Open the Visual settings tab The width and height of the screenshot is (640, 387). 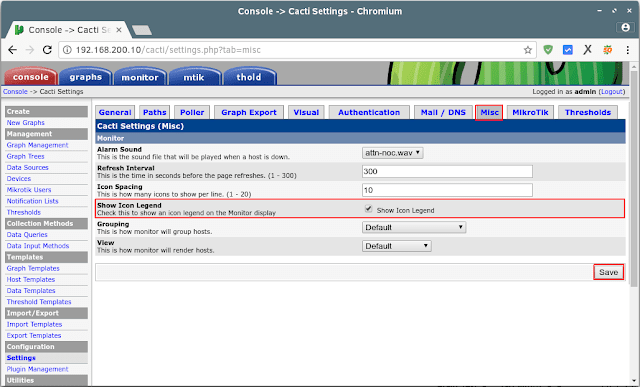(x=306, y=112)
